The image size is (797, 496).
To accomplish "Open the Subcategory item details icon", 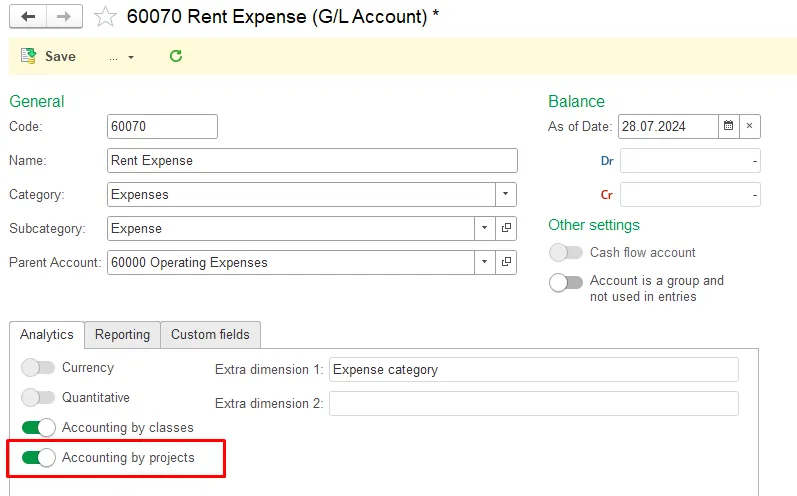I will pyautogui.click(x=507, y=229).
